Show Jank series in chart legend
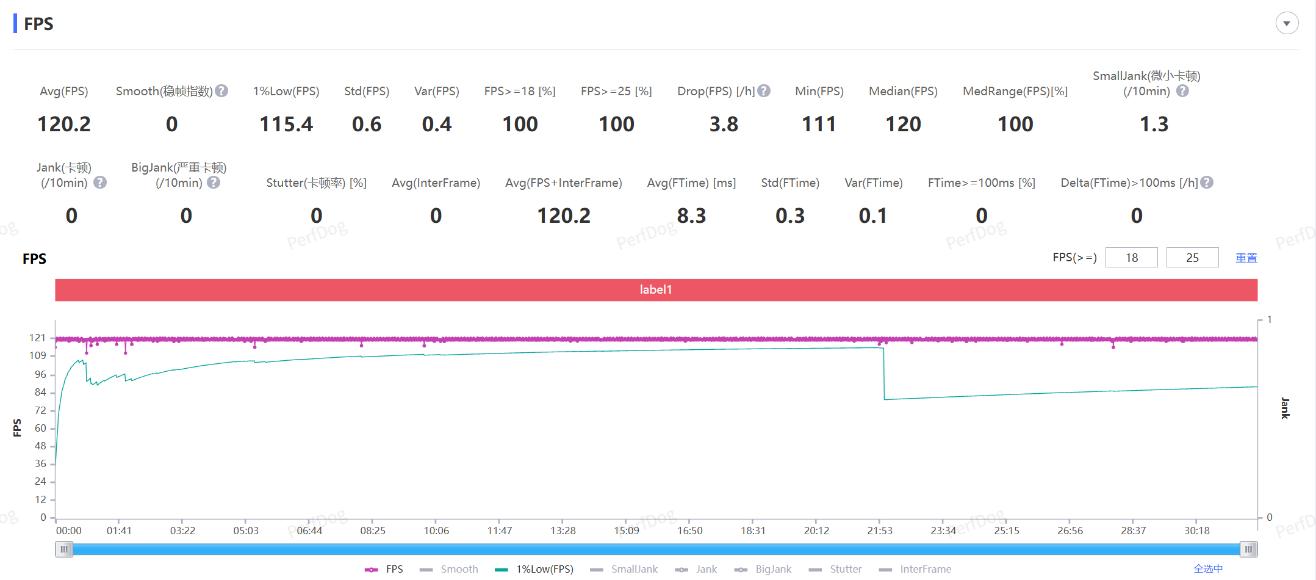This screenshot has width=1316, height=580. (696, 569)
